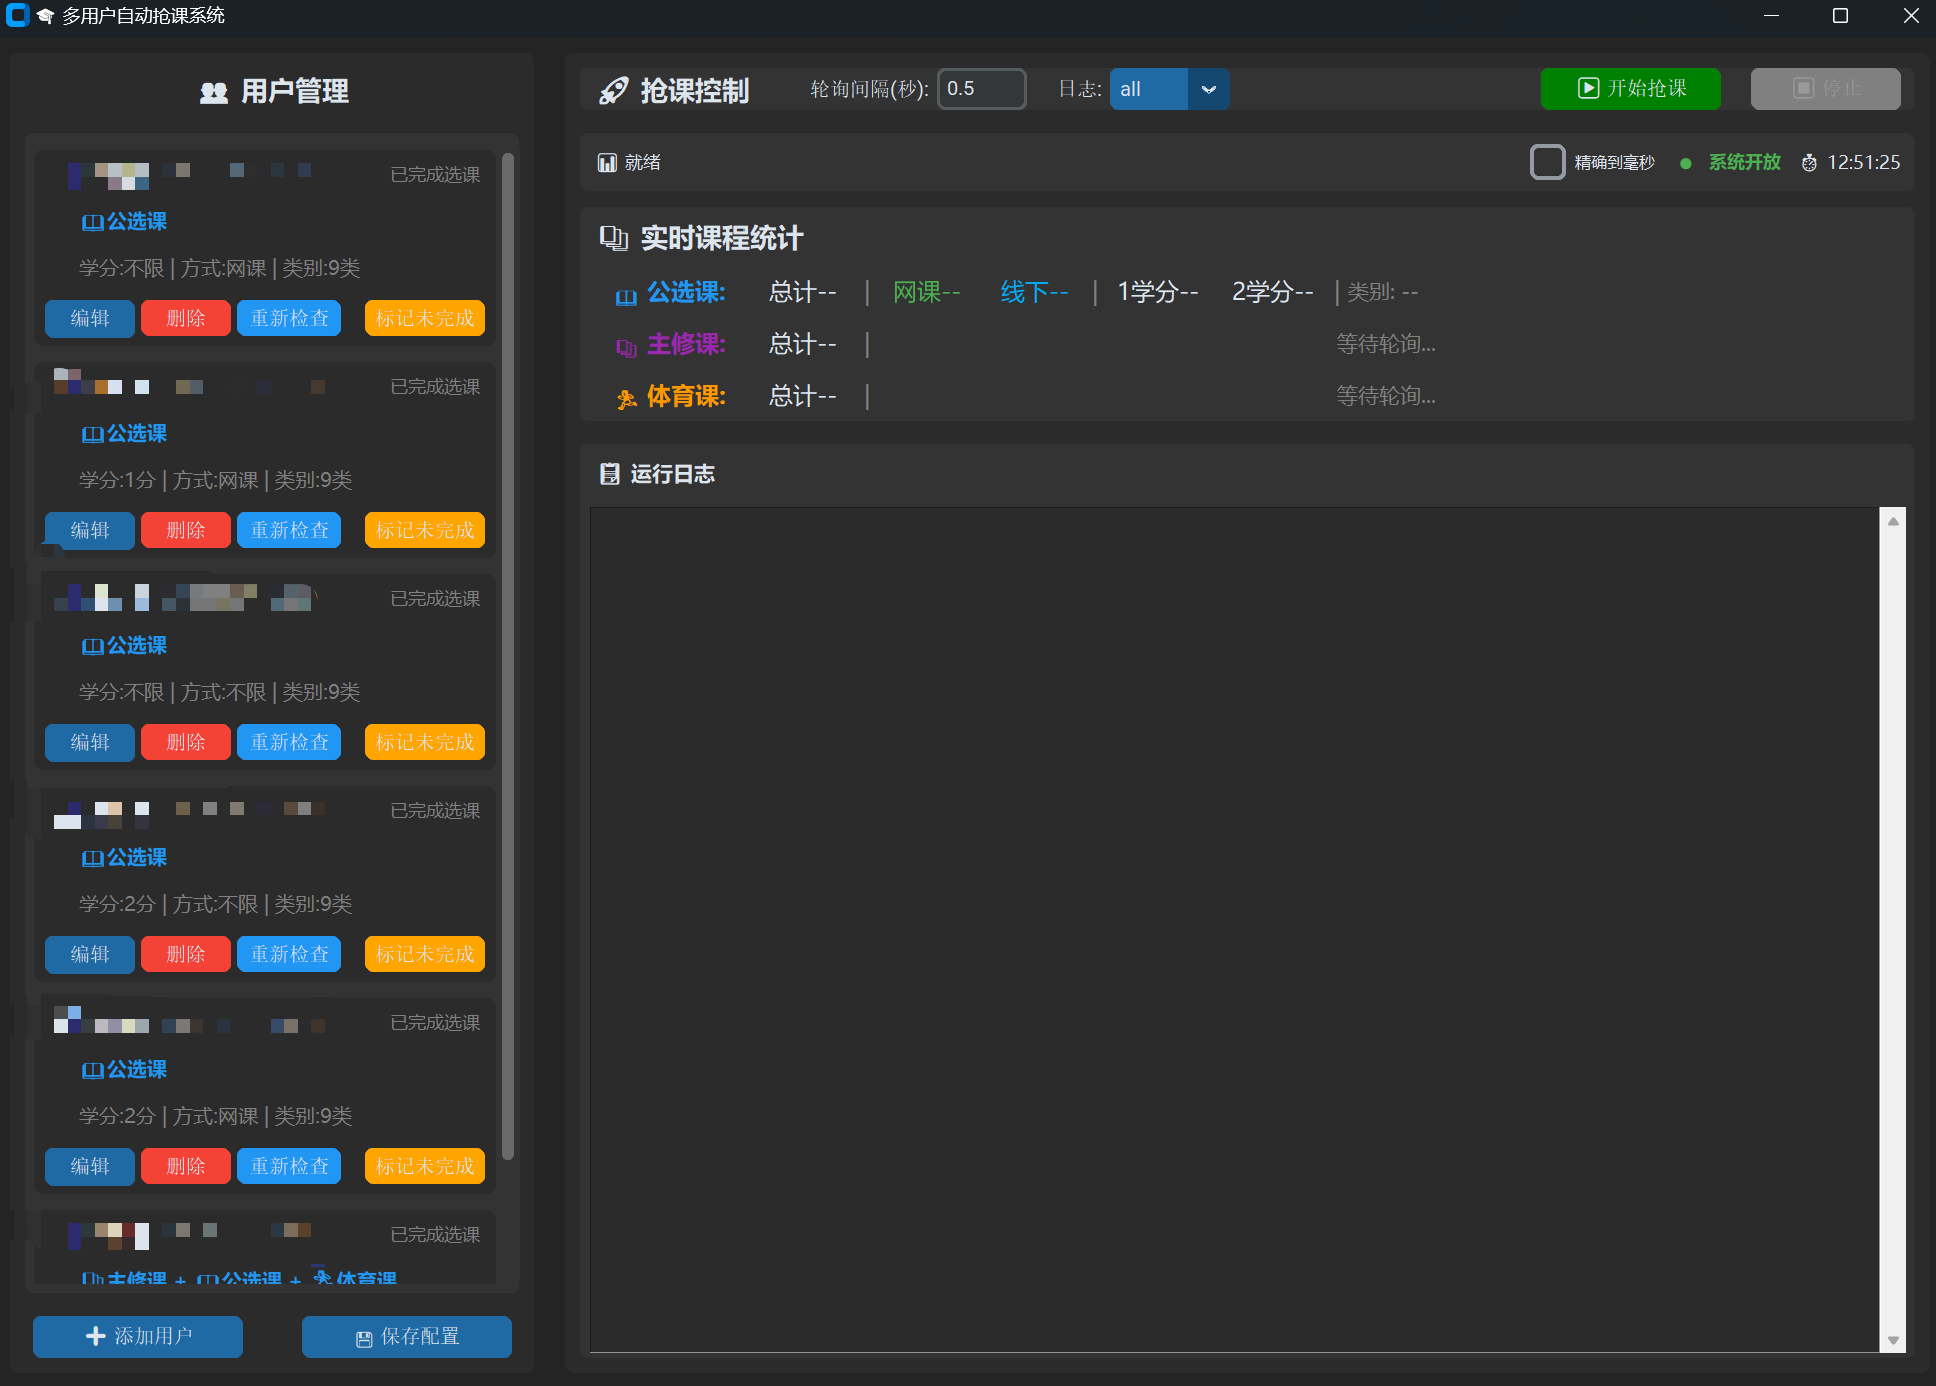This screenshot has height=1386, width=1936.
Task: Mark 学分:不限 方式:网课 user as 未完成
Action: 425,319
